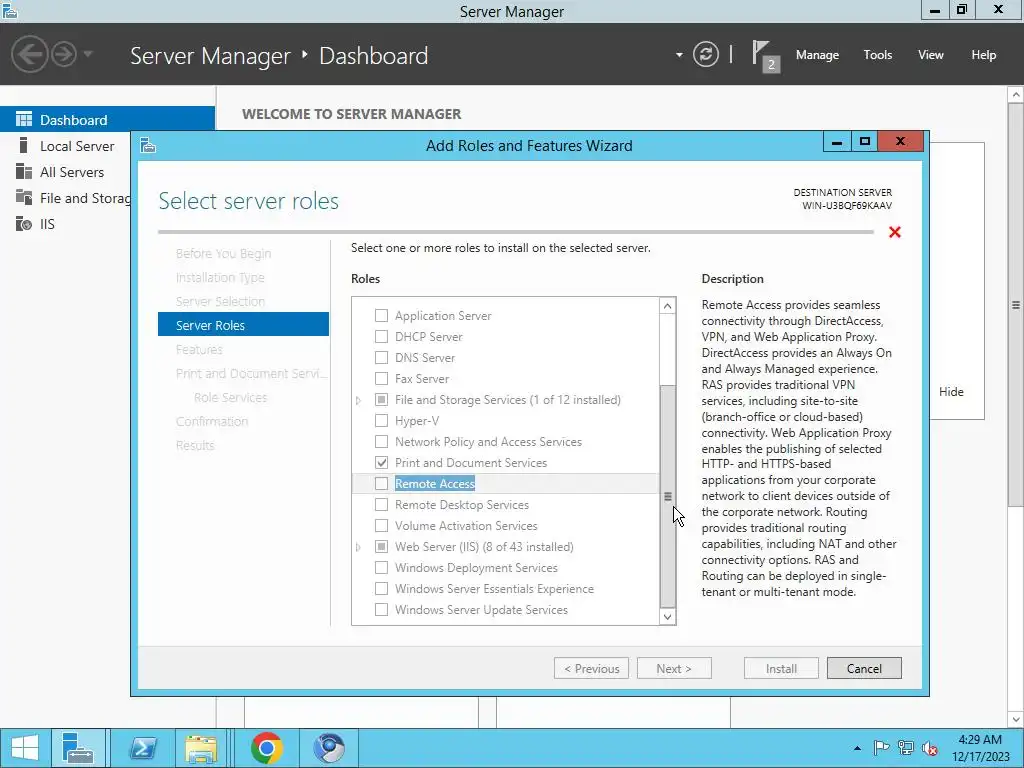Check the Hyper-V role
The image size is (1024, 768).
(381, 421)
